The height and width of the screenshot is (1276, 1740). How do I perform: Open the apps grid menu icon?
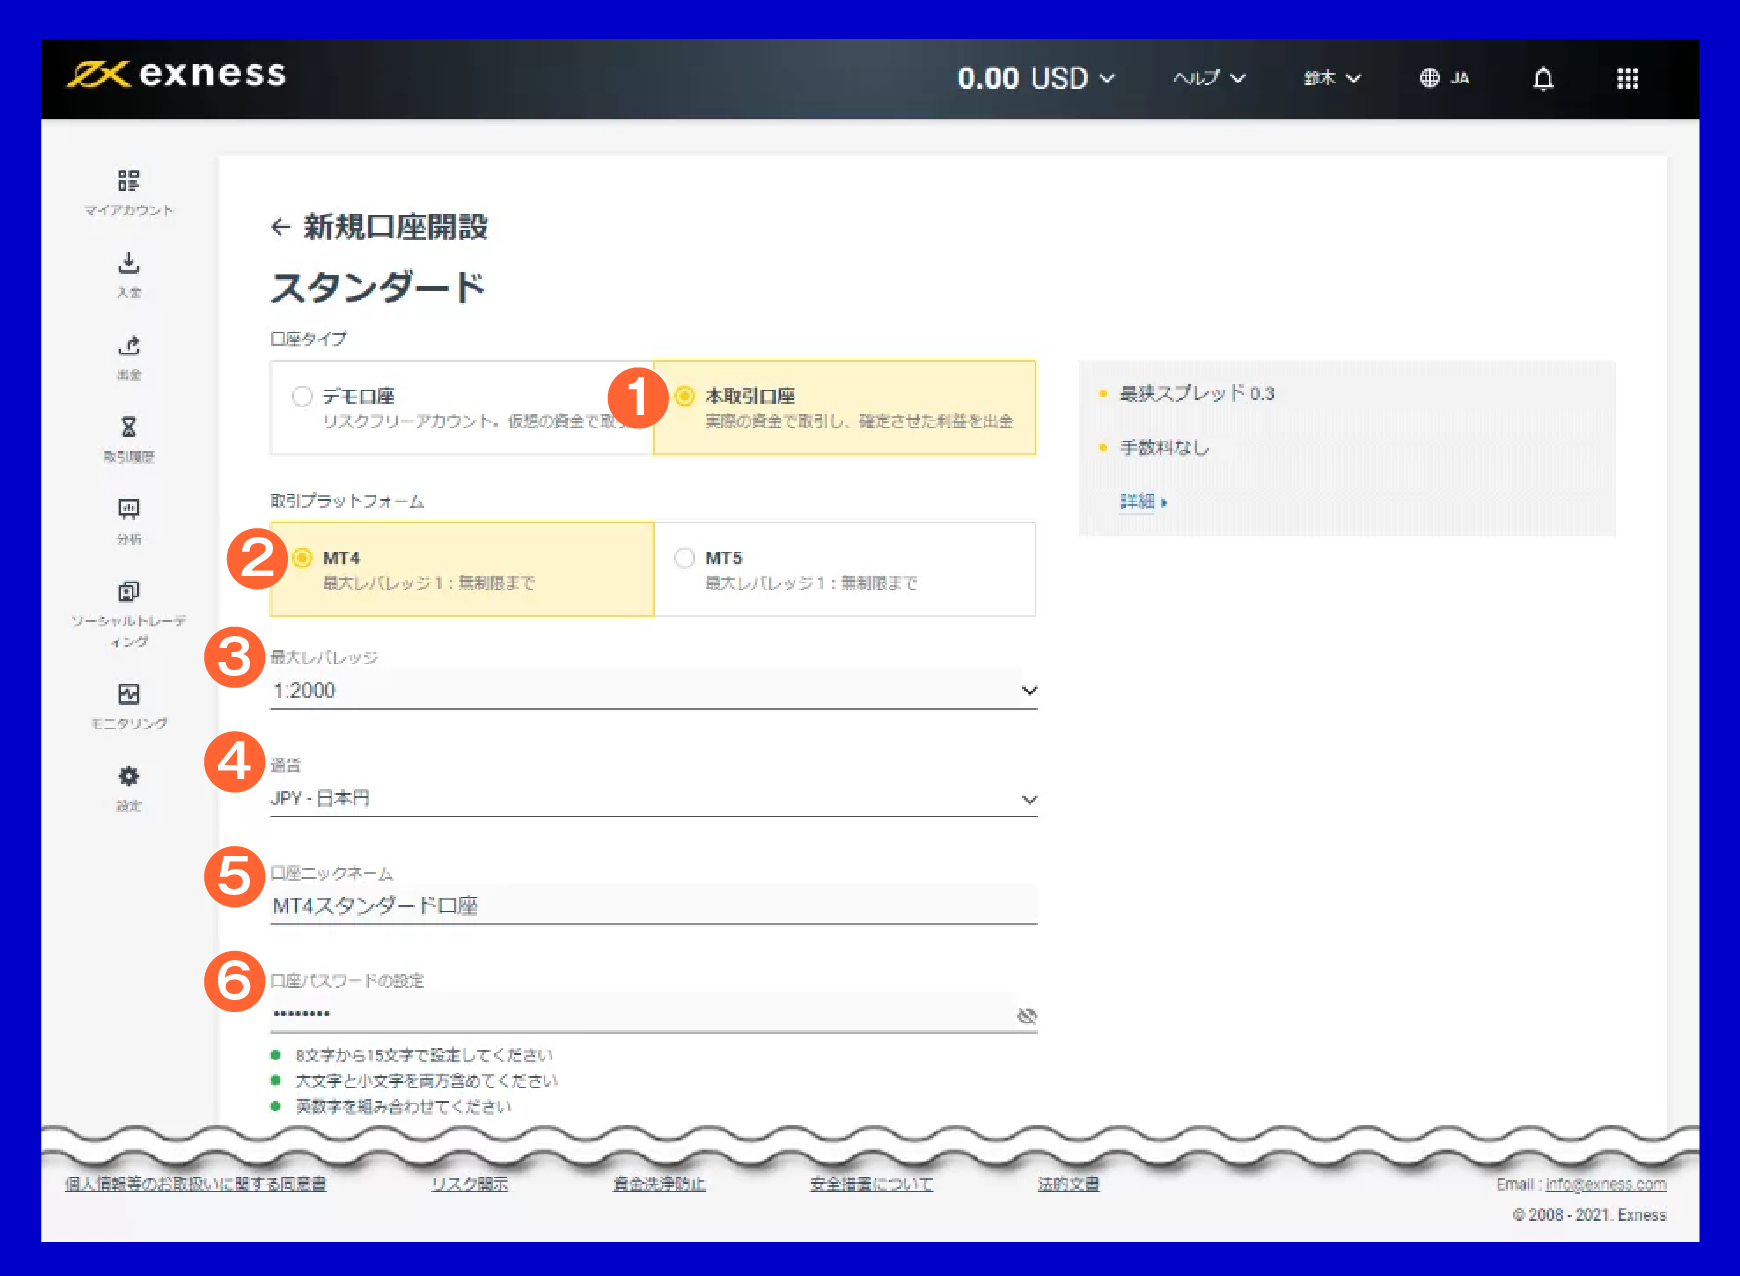click(x=1628, y=78)
